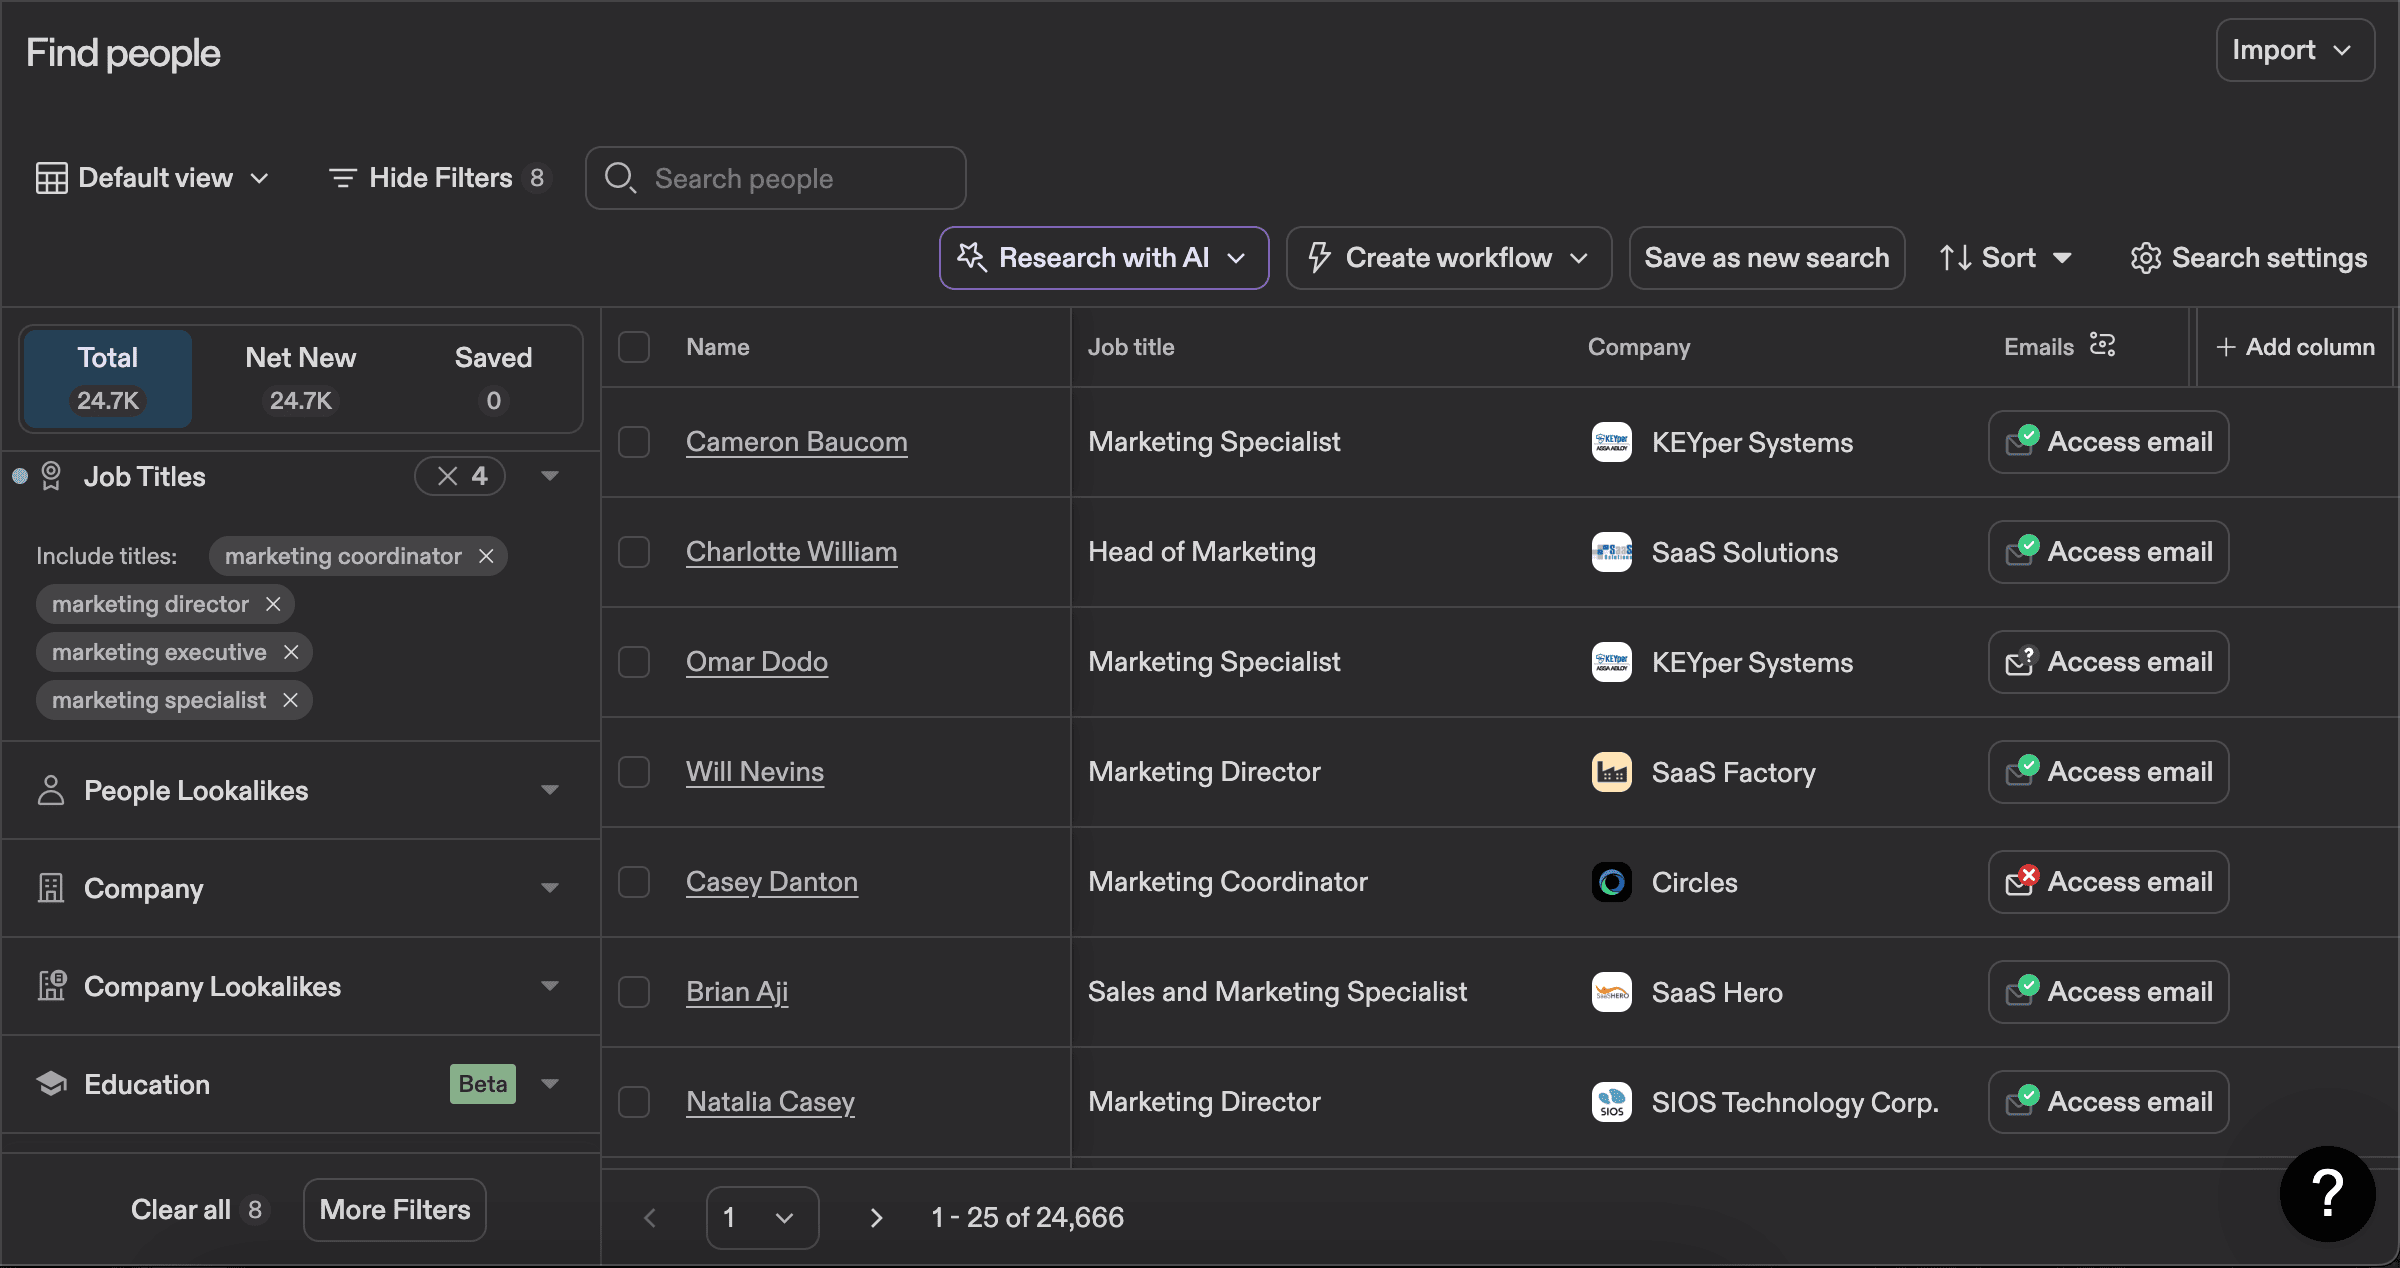Click the KEYper Systems company logo
The image size is (2400, 1268).
click(x=1611, y=442)
